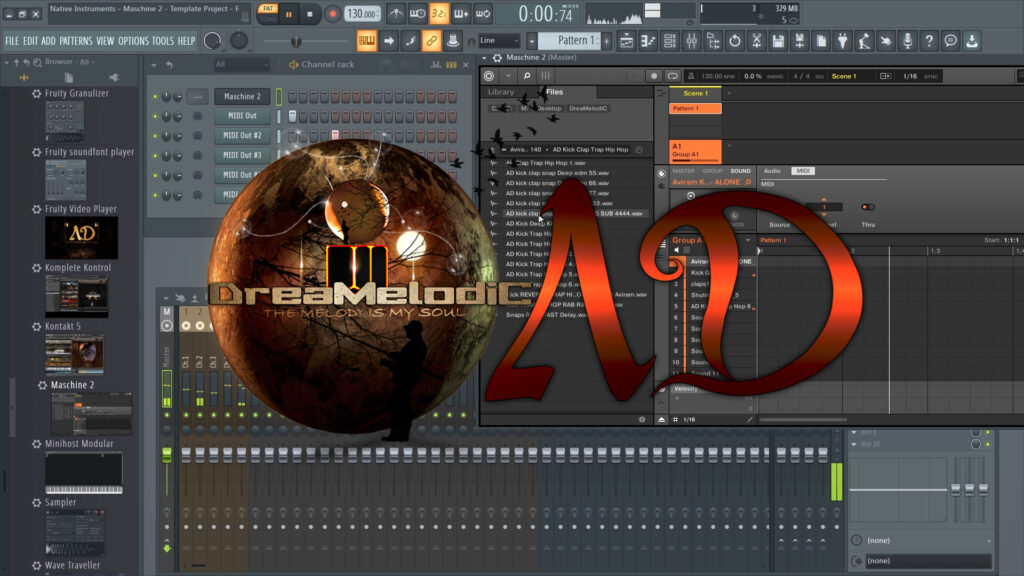The width and height of the screenshot is (1024, 576).
Task: Toggle the Thru switch in Maschine MIDI
Action: 867,207
